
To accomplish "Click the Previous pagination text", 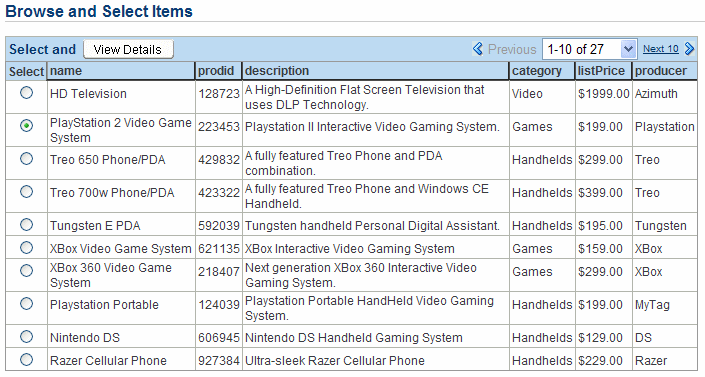I will tap(512, 49).
